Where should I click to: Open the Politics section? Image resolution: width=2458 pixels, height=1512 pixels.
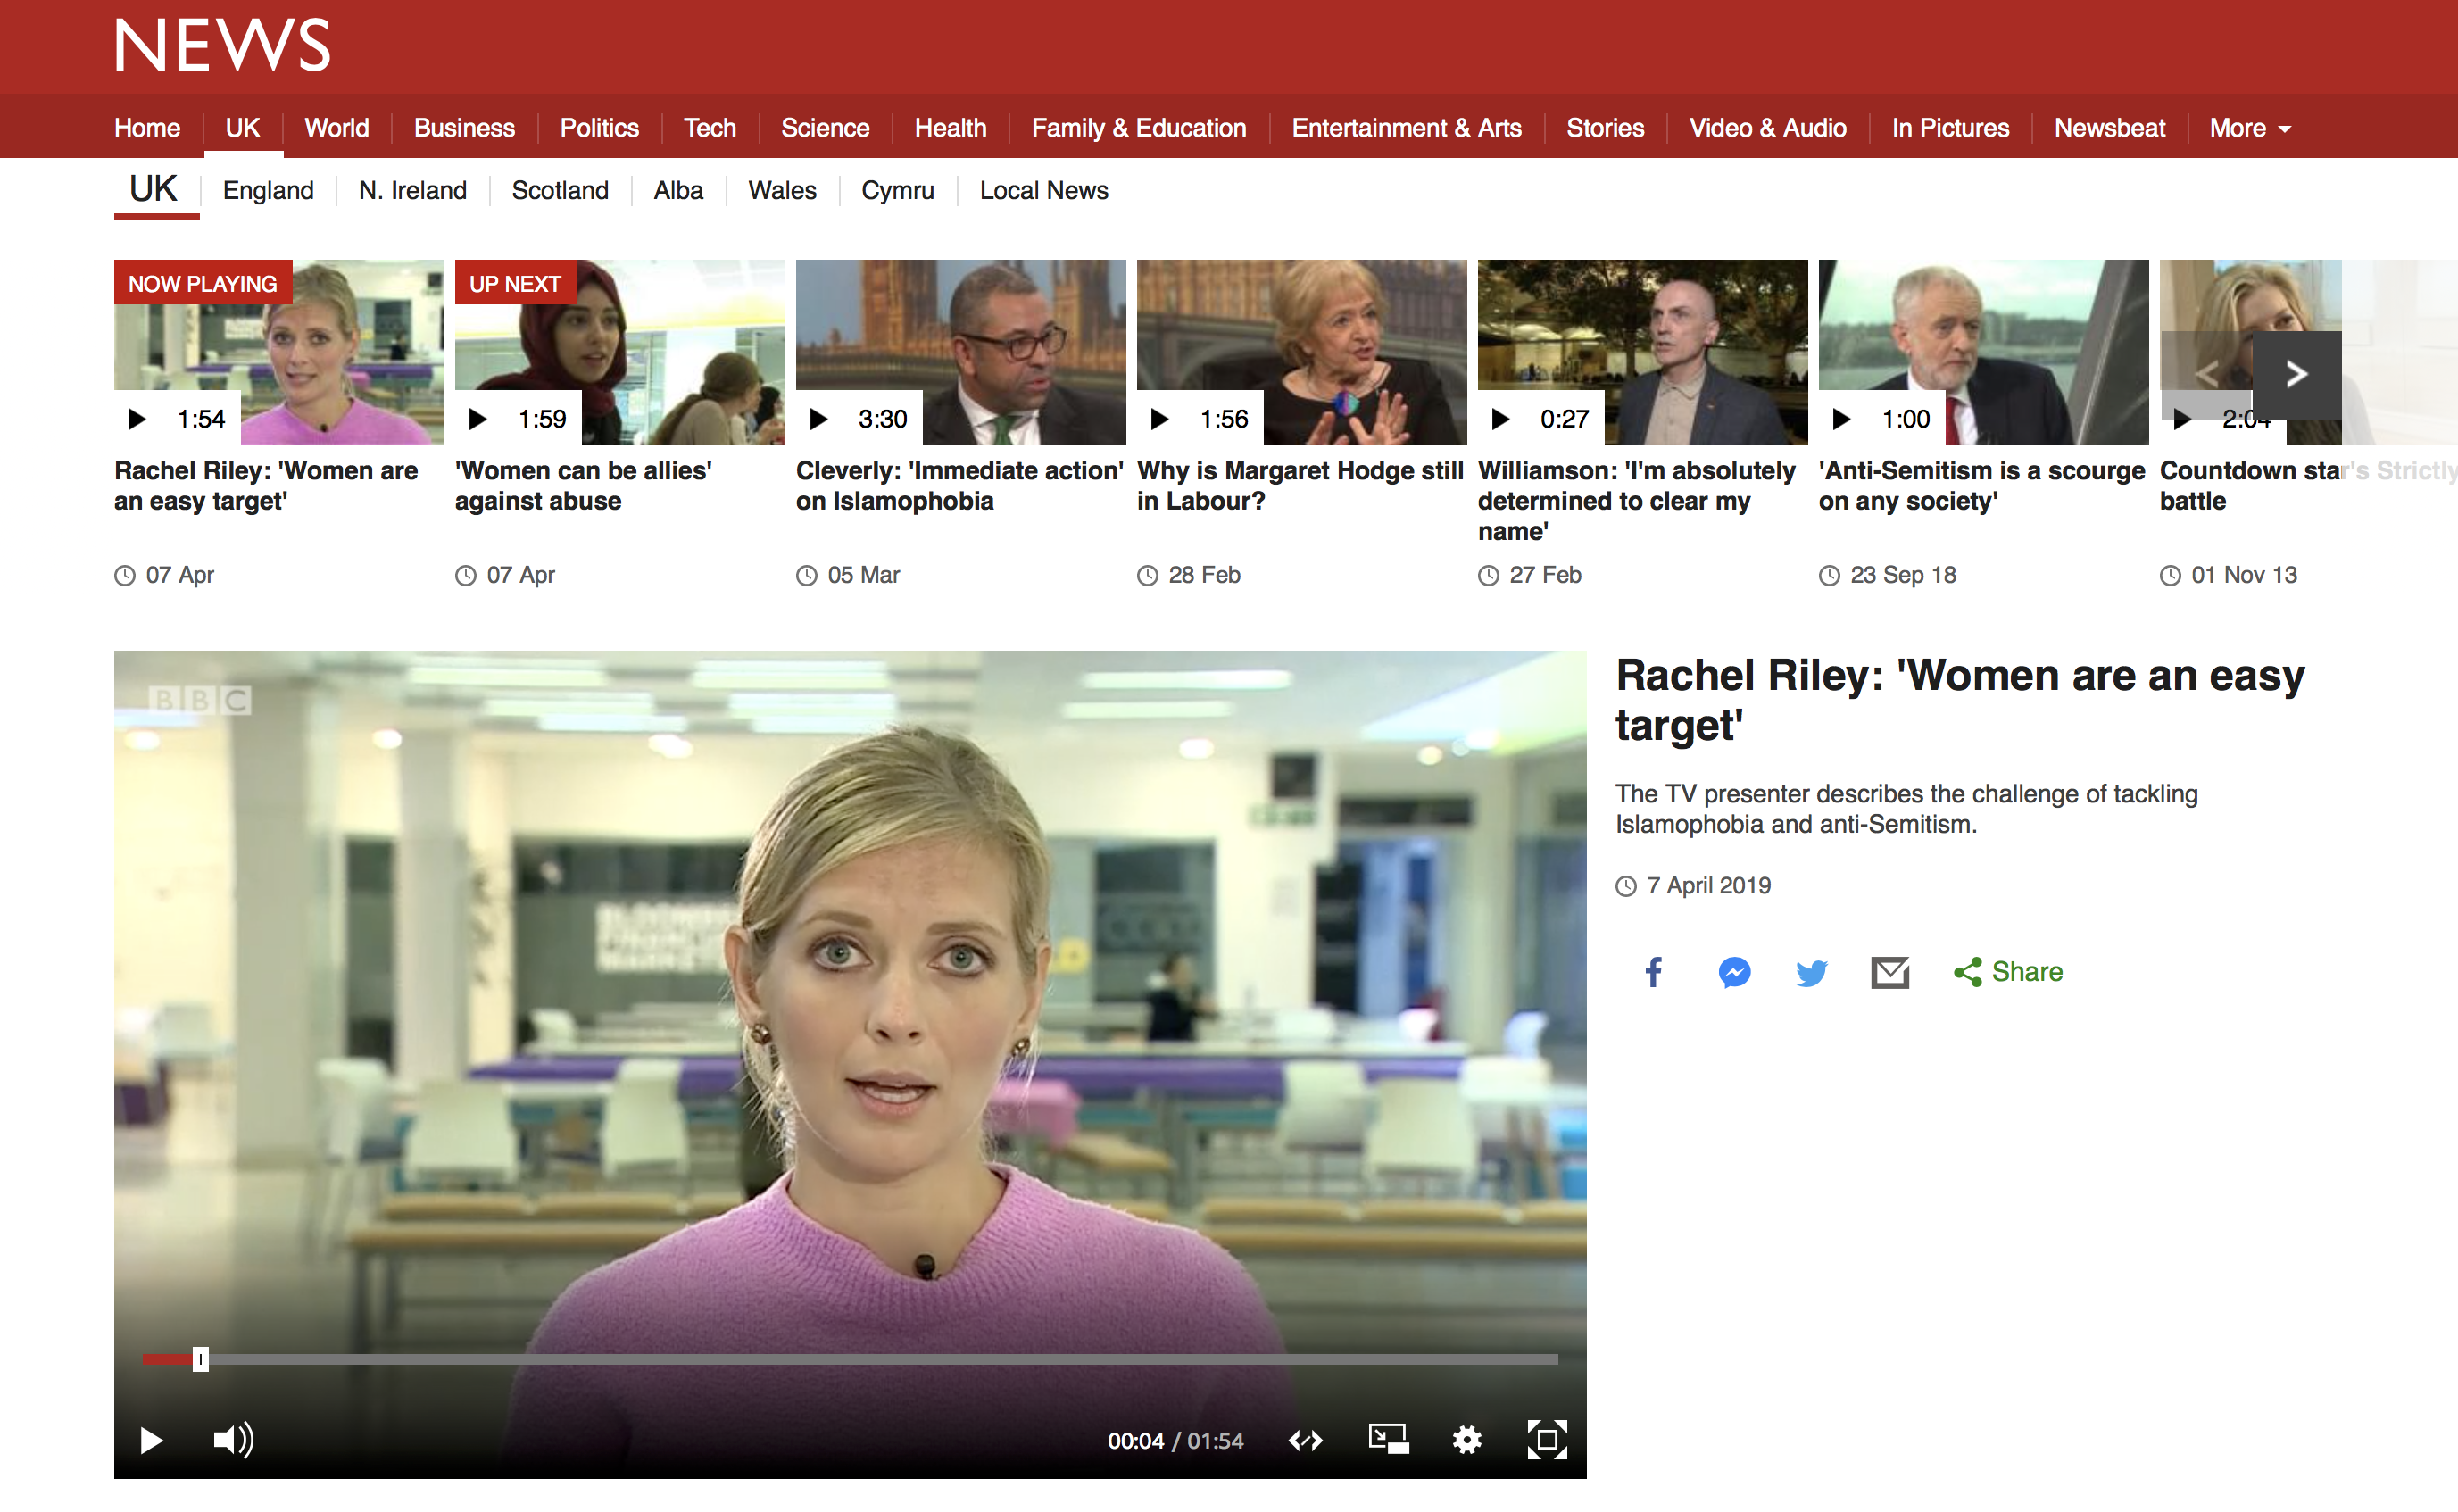click(599, 128)
